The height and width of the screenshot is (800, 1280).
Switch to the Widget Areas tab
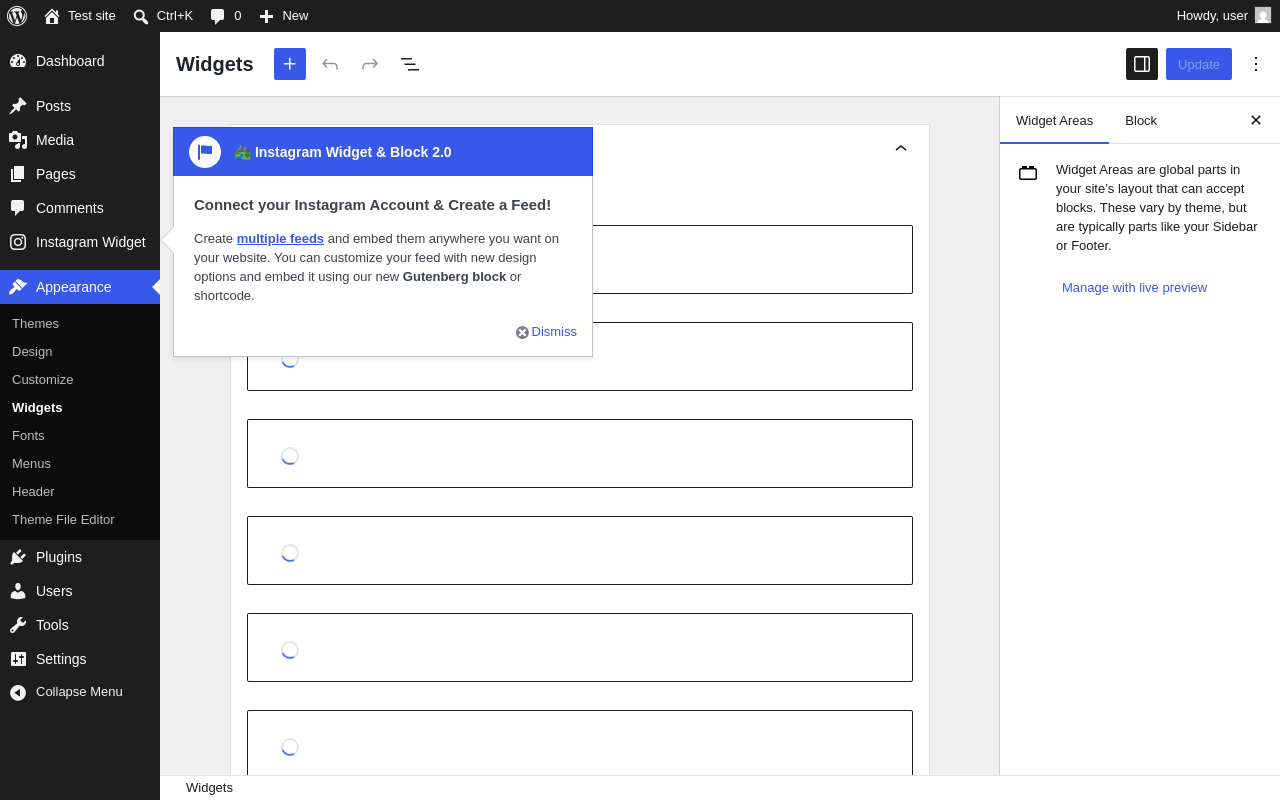tap(1054, 120)
